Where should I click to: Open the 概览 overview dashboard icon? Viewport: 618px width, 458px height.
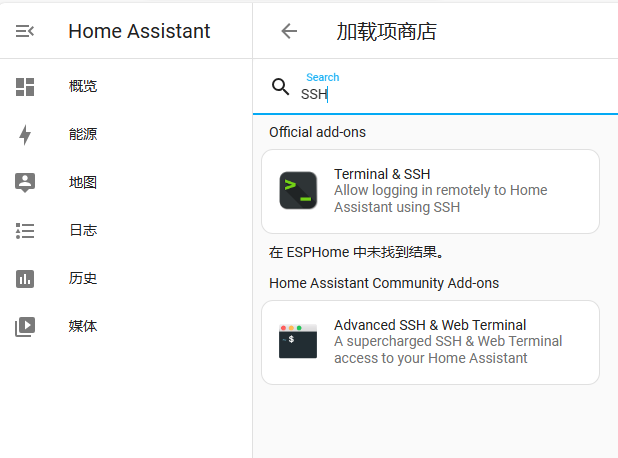click(x=25, y=87)
